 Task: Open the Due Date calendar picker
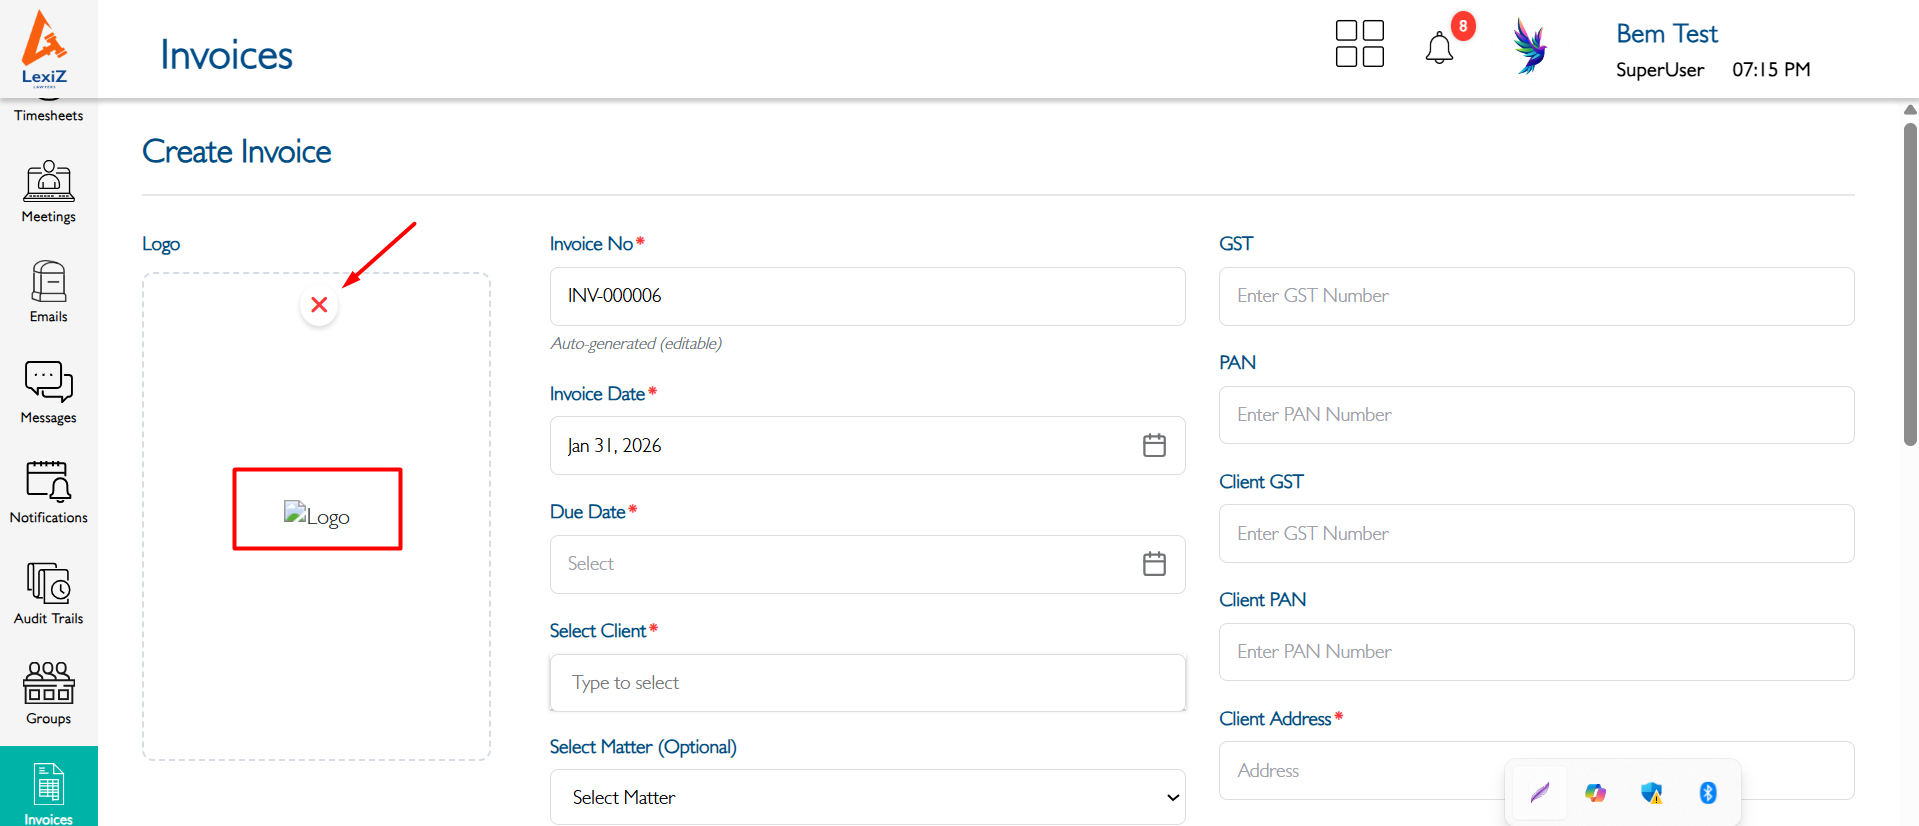click(x=1154, y=564)
